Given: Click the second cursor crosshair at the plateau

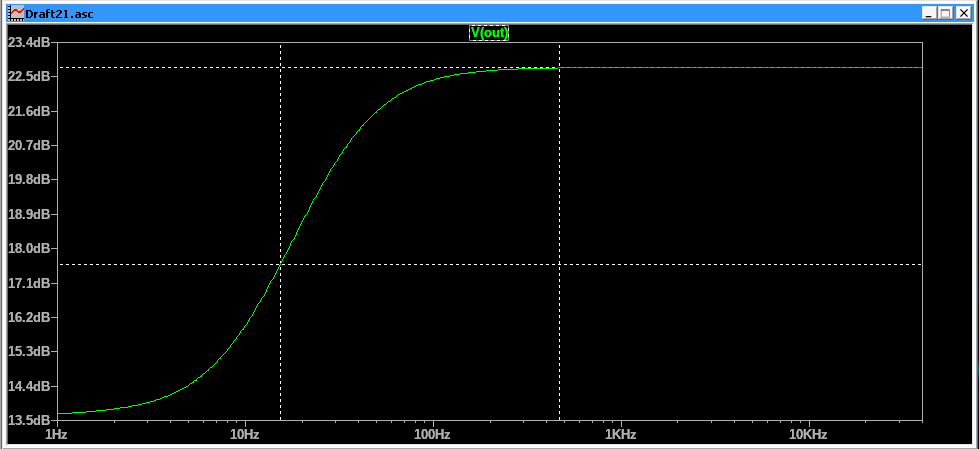Looking at the screenshot, I should pyautogui.click(x=559, y=68).
